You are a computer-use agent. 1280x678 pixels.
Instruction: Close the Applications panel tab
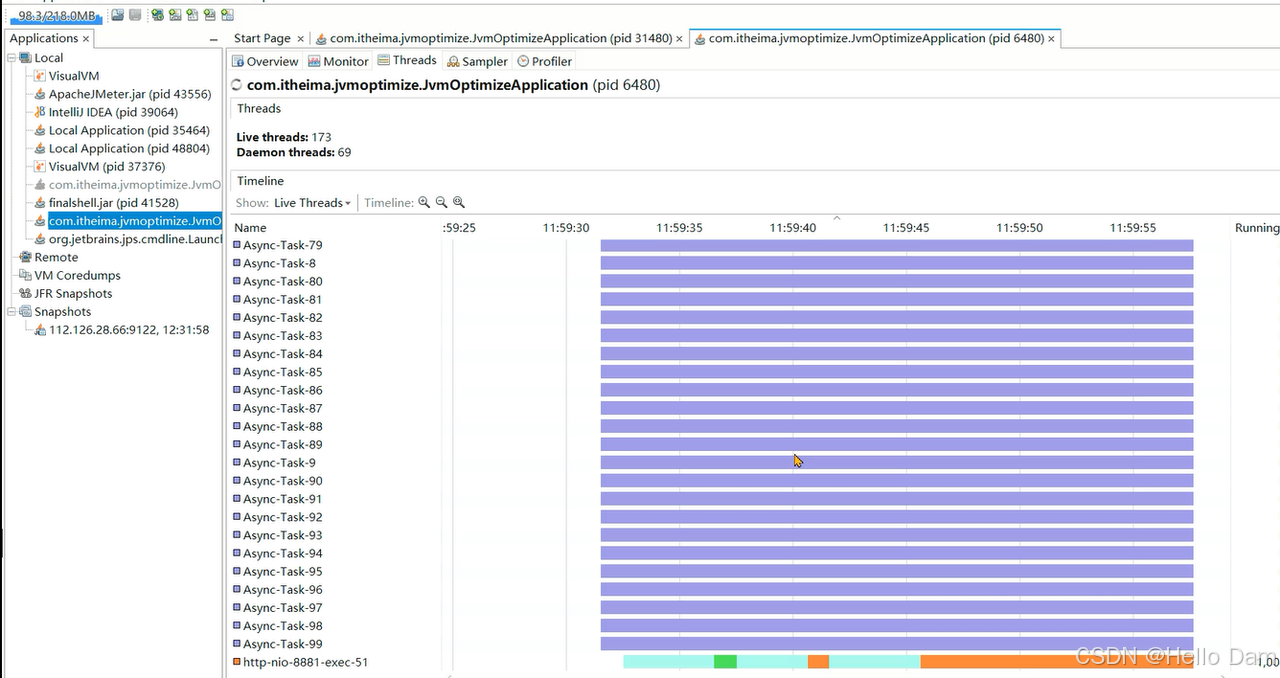click(86, 39)
